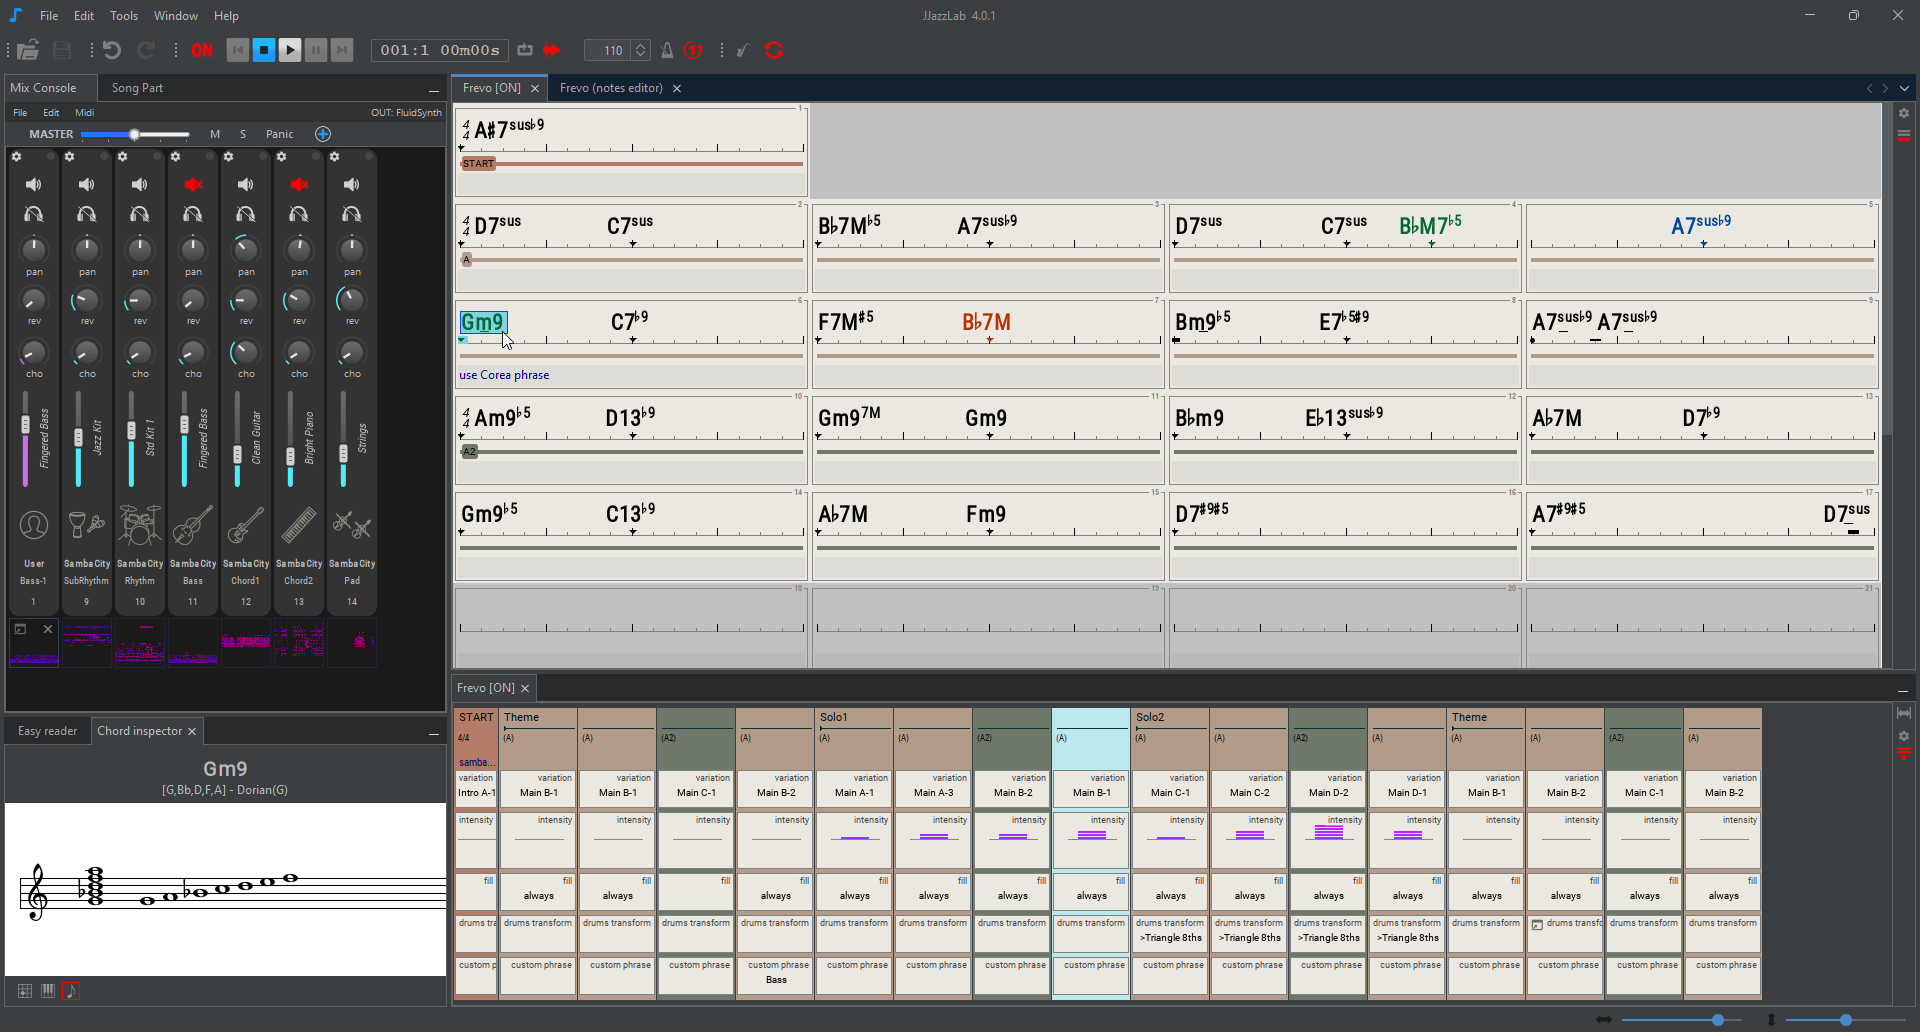Click the master Mute M button
1920x1032 pixels.
215,134
